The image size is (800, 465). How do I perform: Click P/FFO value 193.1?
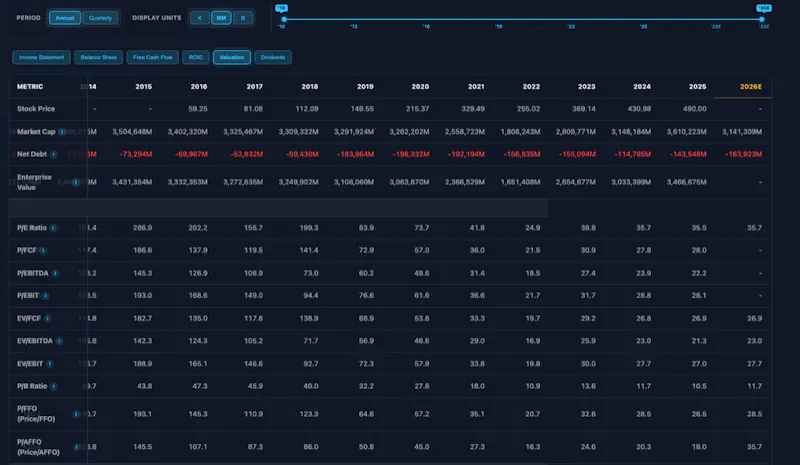(142, 414)
